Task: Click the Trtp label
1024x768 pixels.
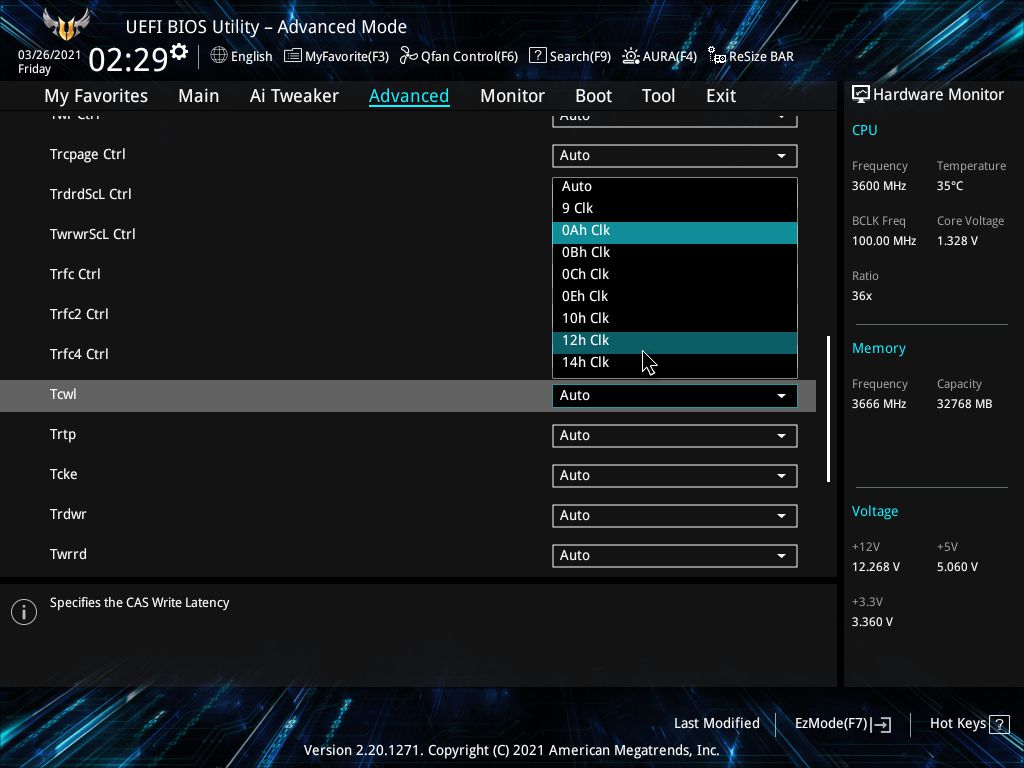Action: pyautogui.click(x=63, y=434)
